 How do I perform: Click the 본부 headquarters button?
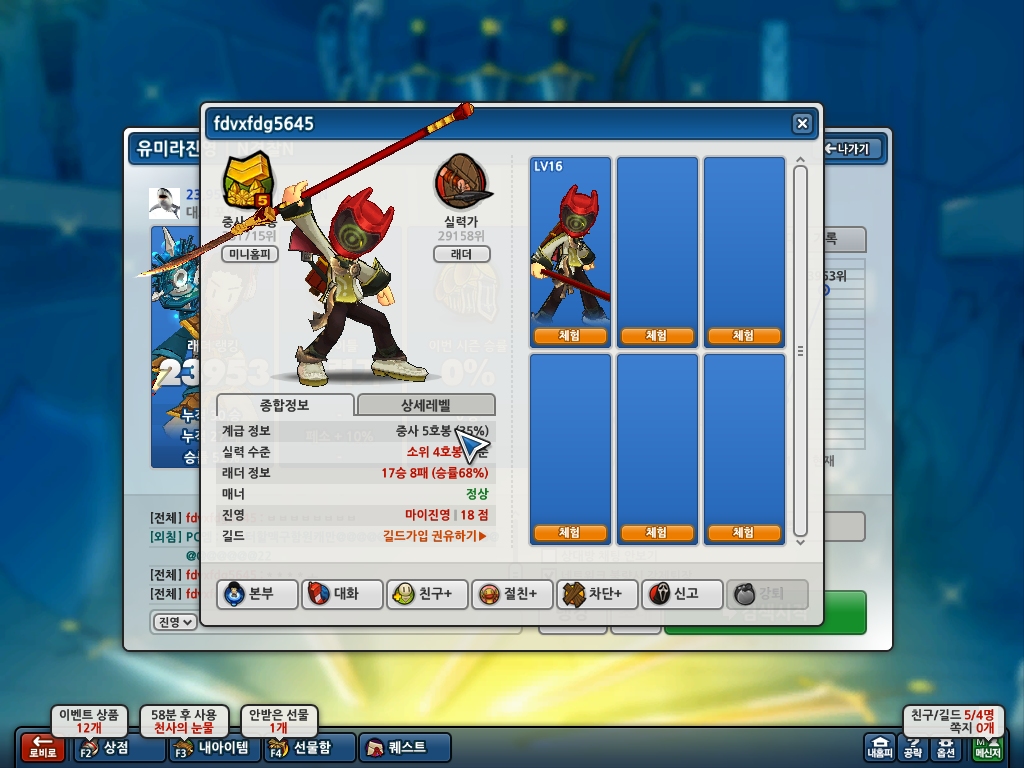tap(257, 594)
